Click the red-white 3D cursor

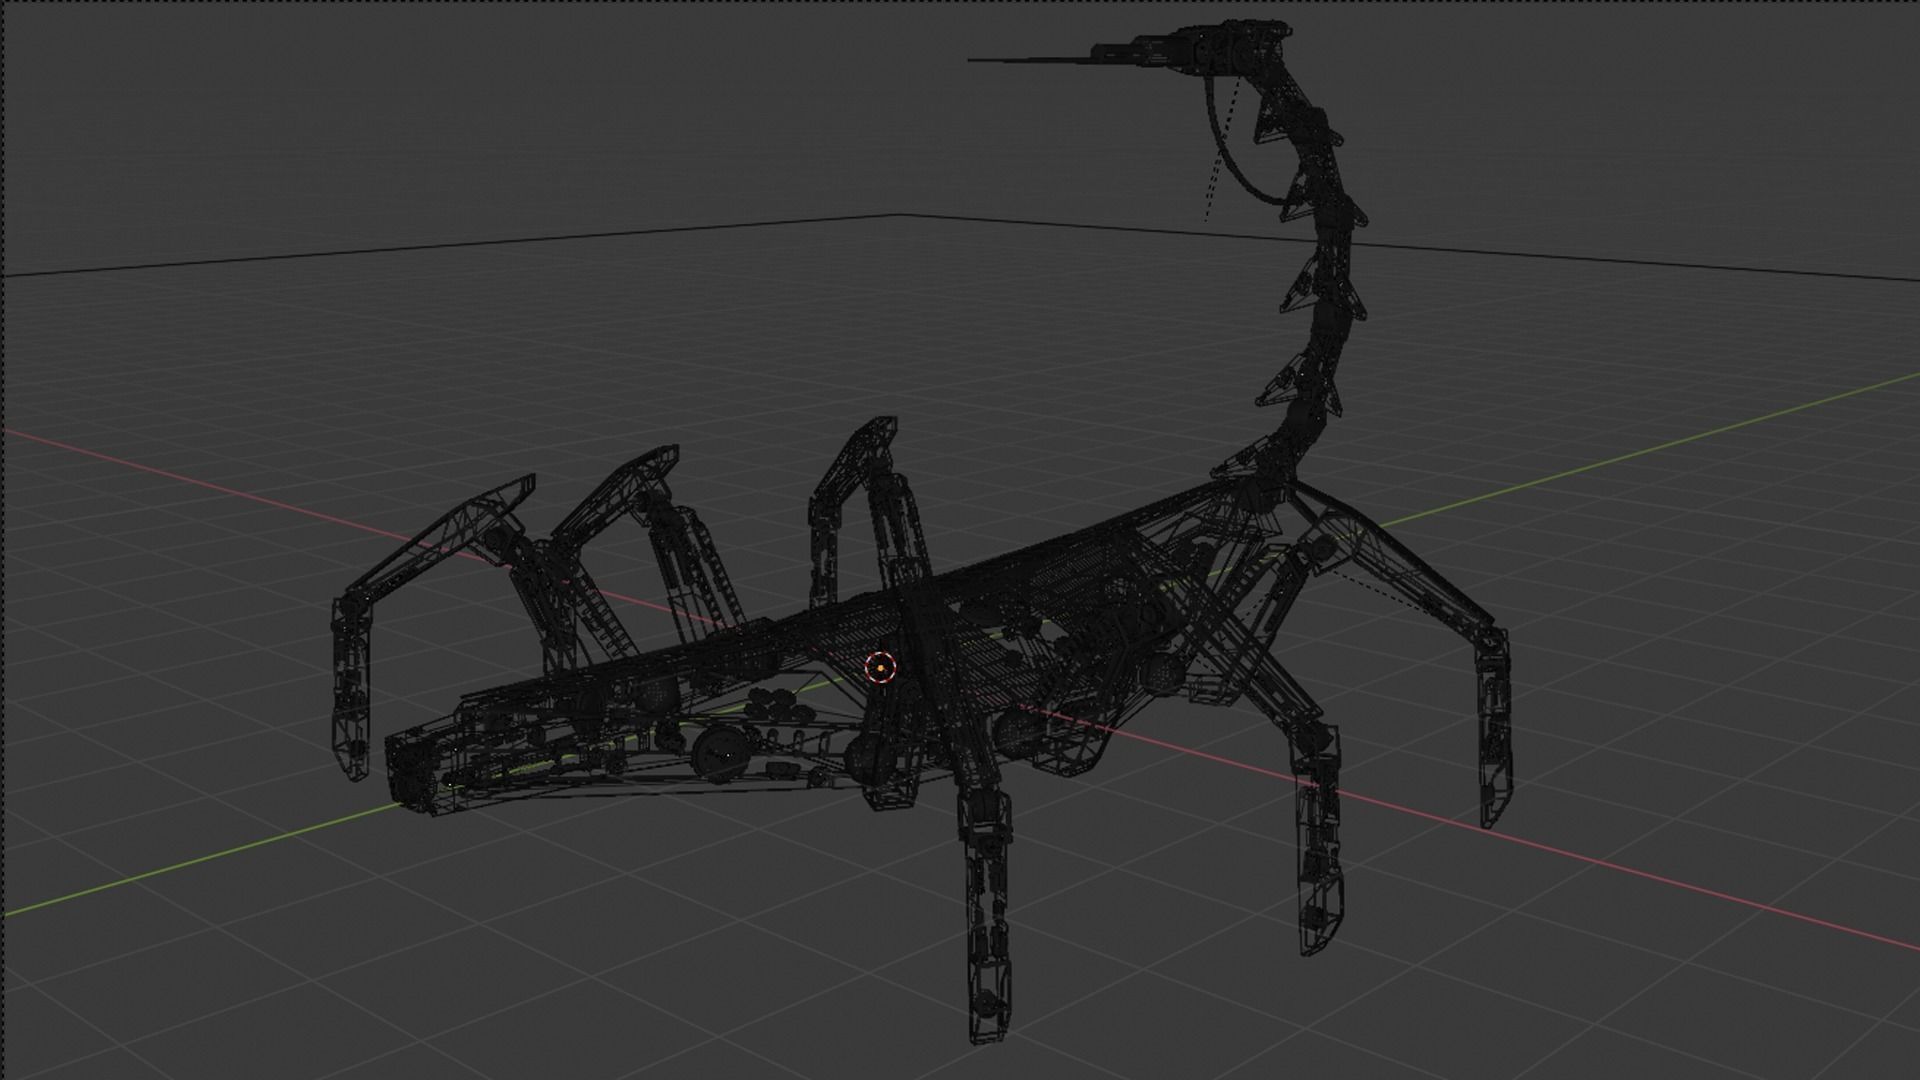pos(880,667)
